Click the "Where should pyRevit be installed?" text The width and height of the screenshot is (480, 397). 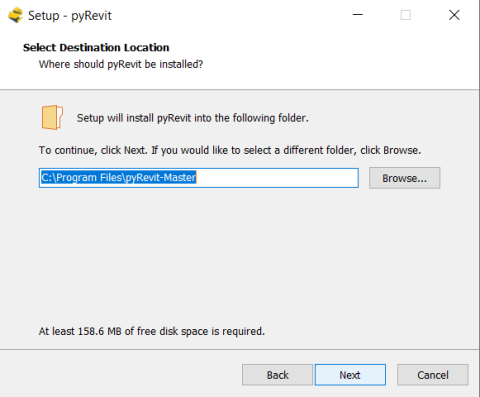121,64
